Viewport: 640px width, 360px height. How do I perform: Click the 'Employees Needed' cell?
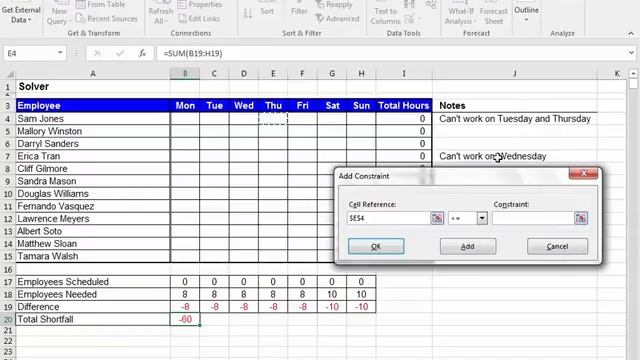[93, 295]
